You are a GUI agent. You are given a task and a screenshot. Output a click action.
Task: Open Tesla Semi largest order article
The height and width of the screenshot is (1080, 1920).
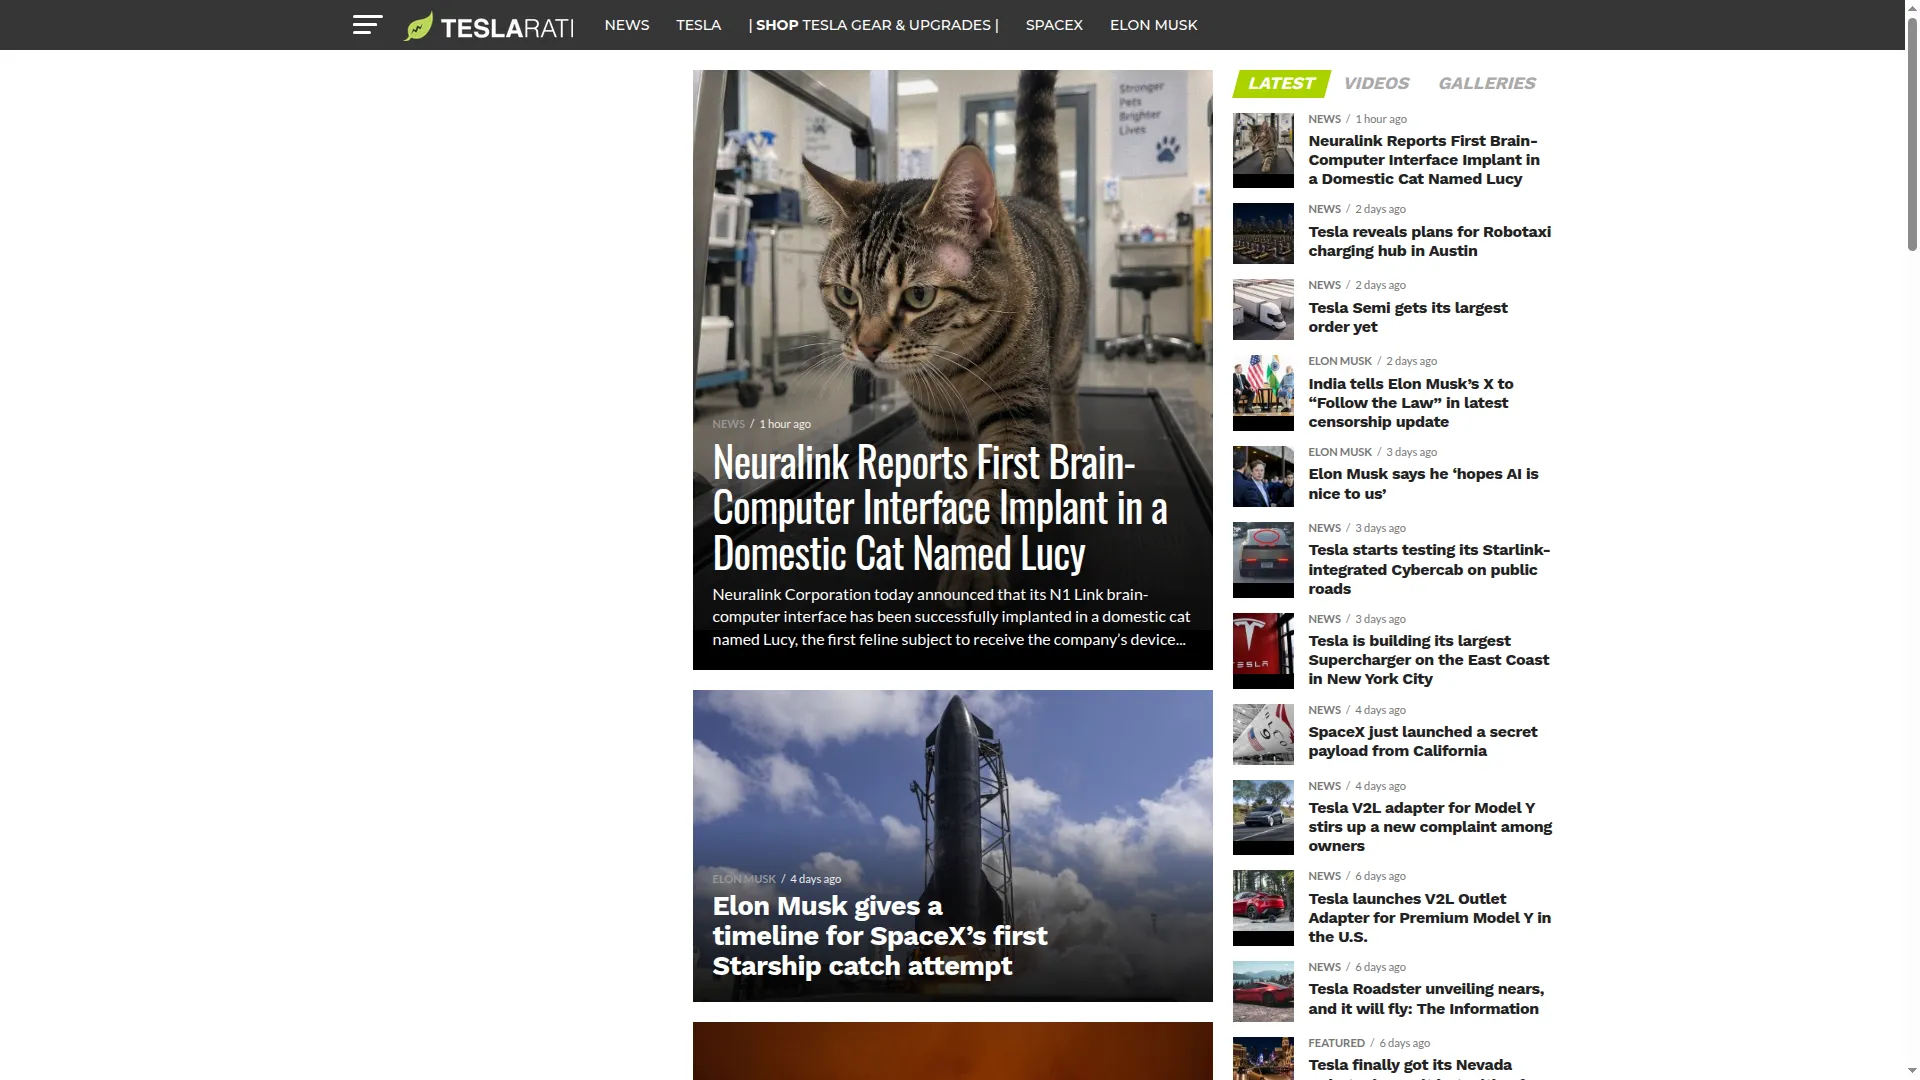tap(1408, 317)
